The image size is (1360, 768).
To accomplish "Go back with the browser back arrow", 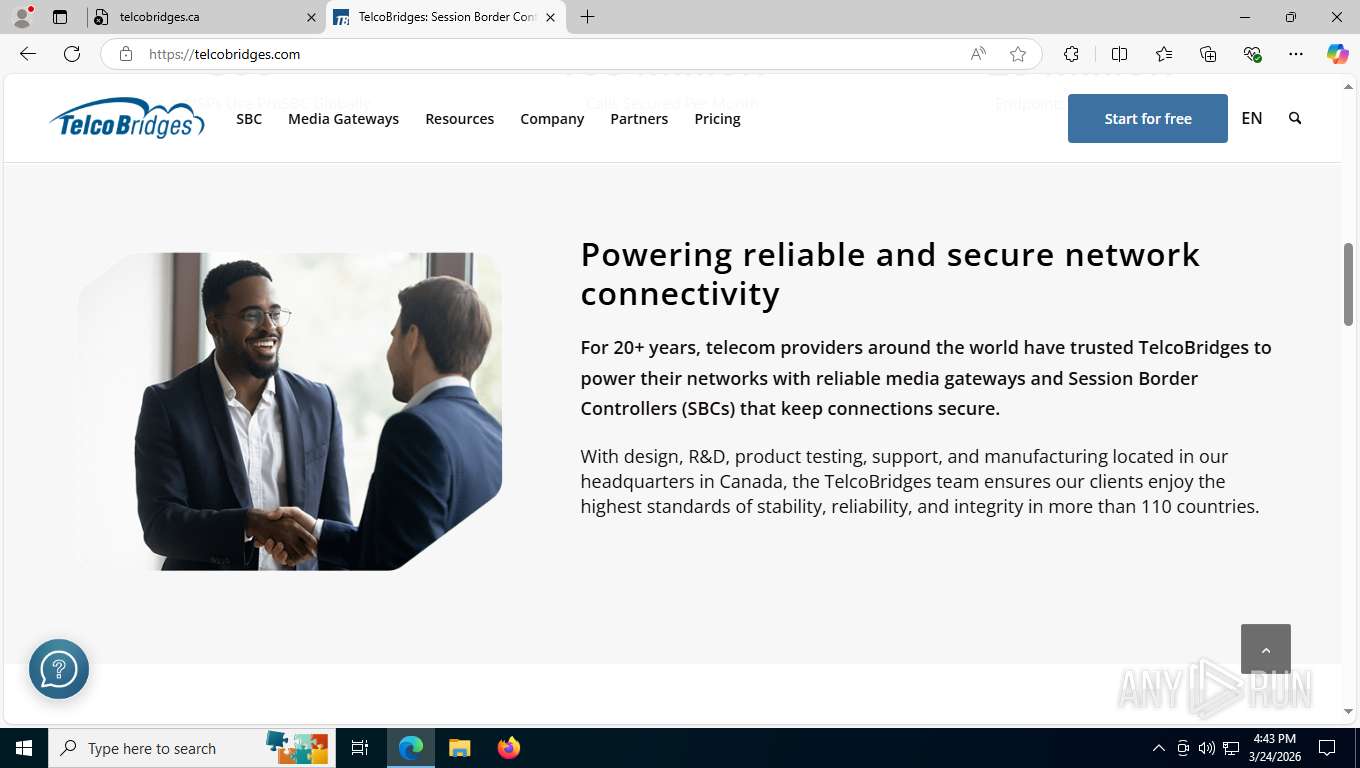I will (28, 54).
